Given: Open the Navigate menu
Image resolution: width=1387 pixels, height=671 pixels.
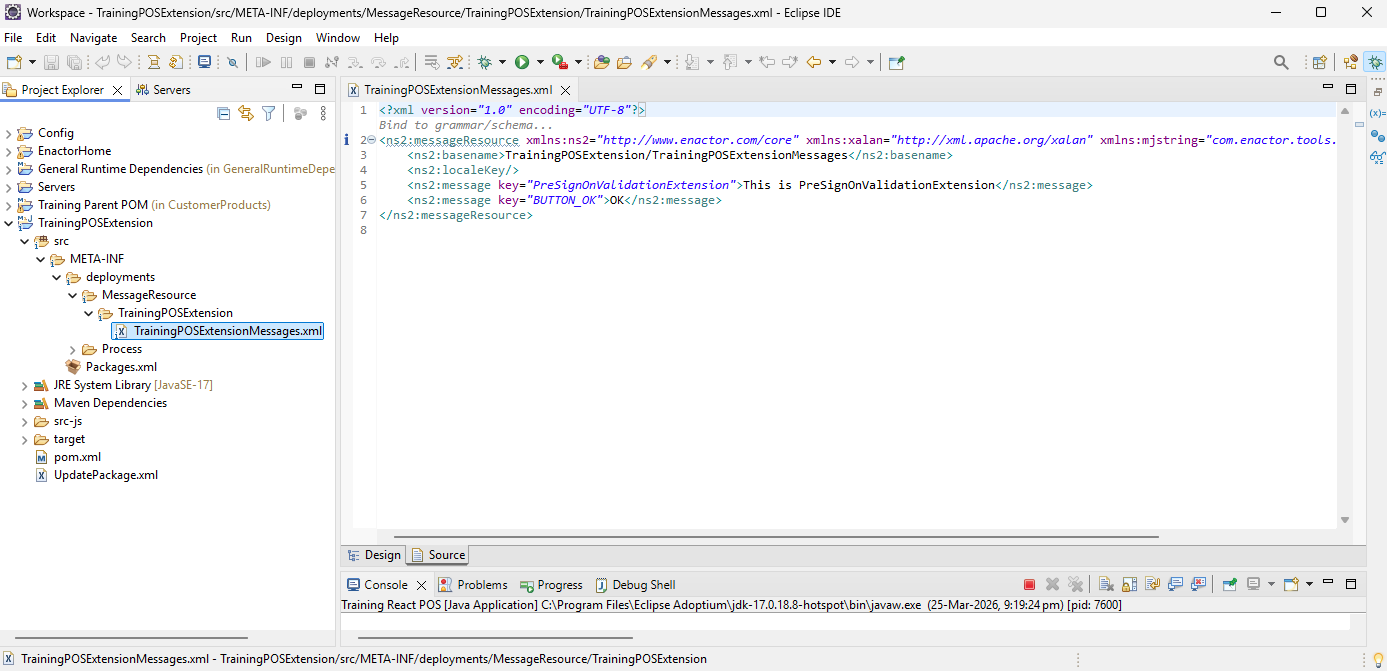Looking at the screenshot, I should coord(93,37).
